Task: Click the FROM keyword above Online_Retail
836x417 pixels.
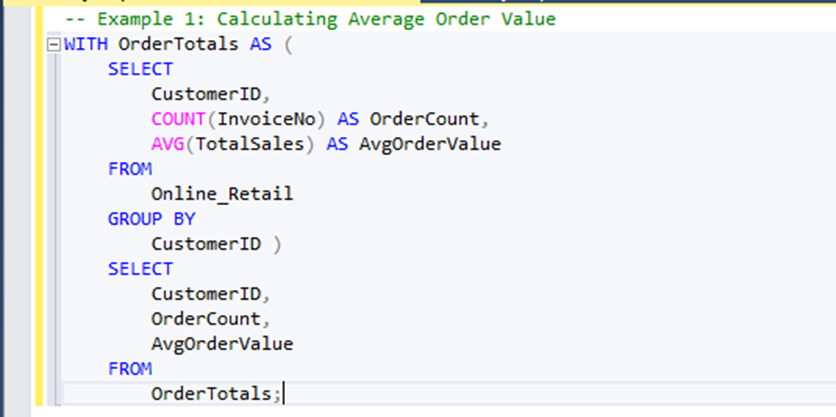Action: coord(130,169)
